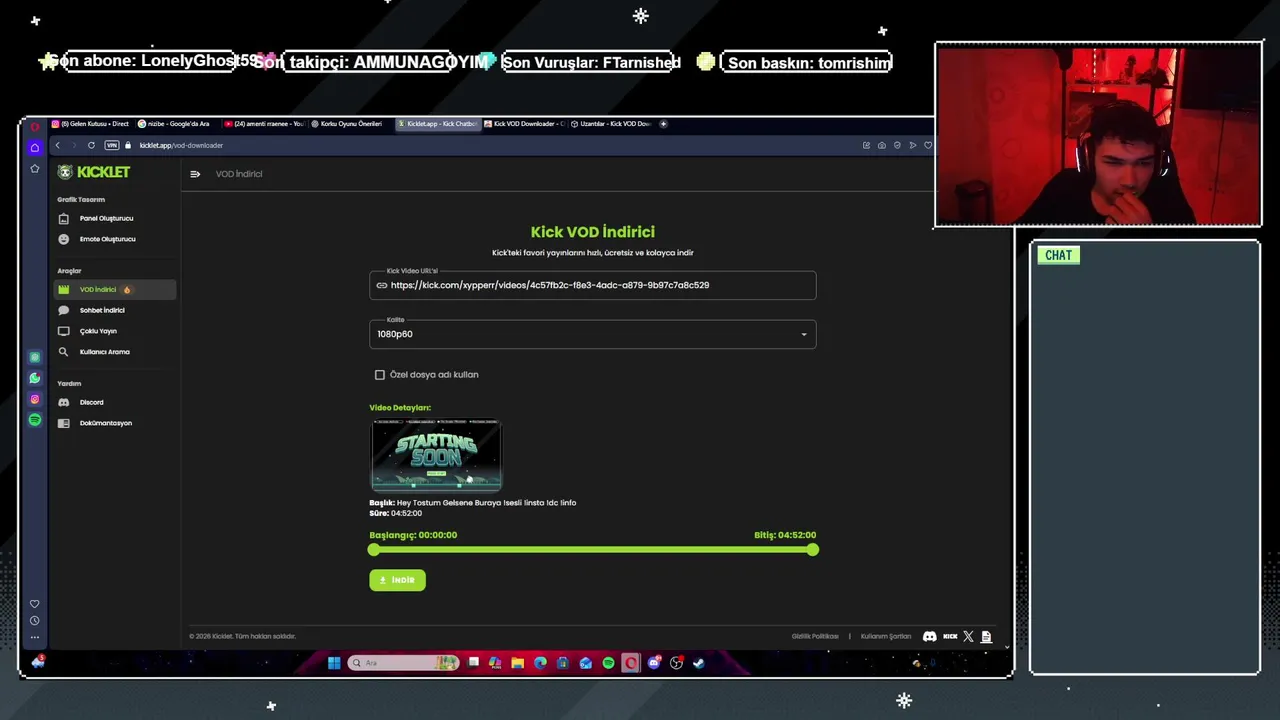Grab the start time slider handle
Viewport: 1280px width, 720px height.
pyautogui.click(x=373, y=550)
